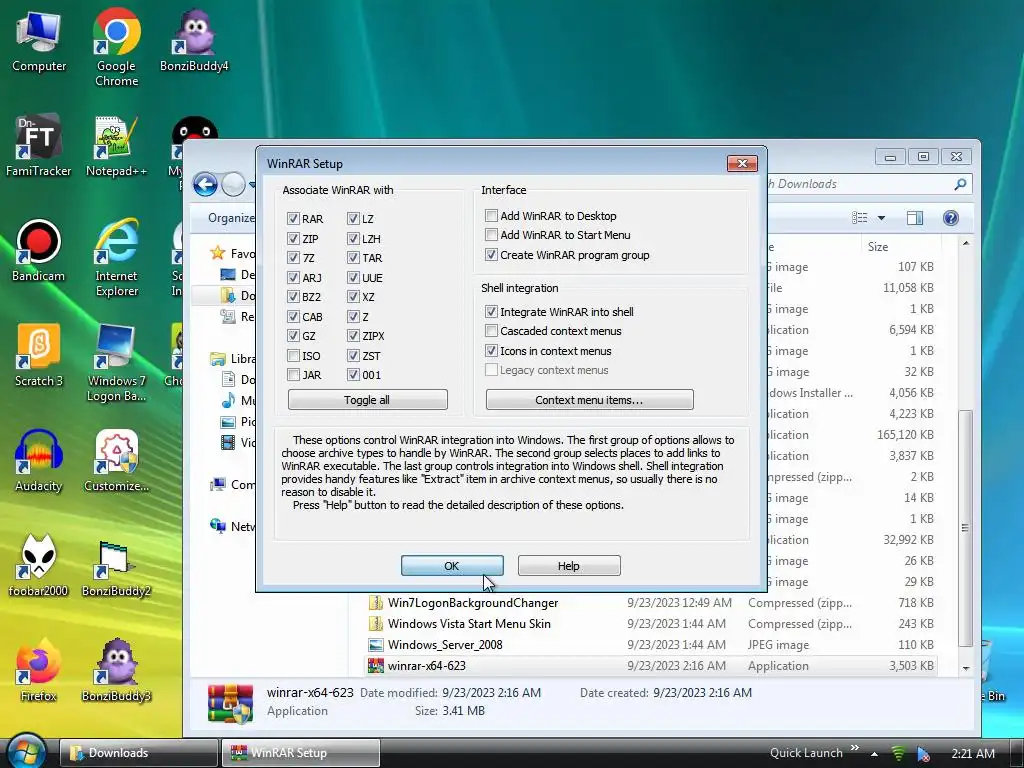Click the Explorer back navigation arrow
Viewport: 1024px width, 768px height.
(x=205, y=185)
